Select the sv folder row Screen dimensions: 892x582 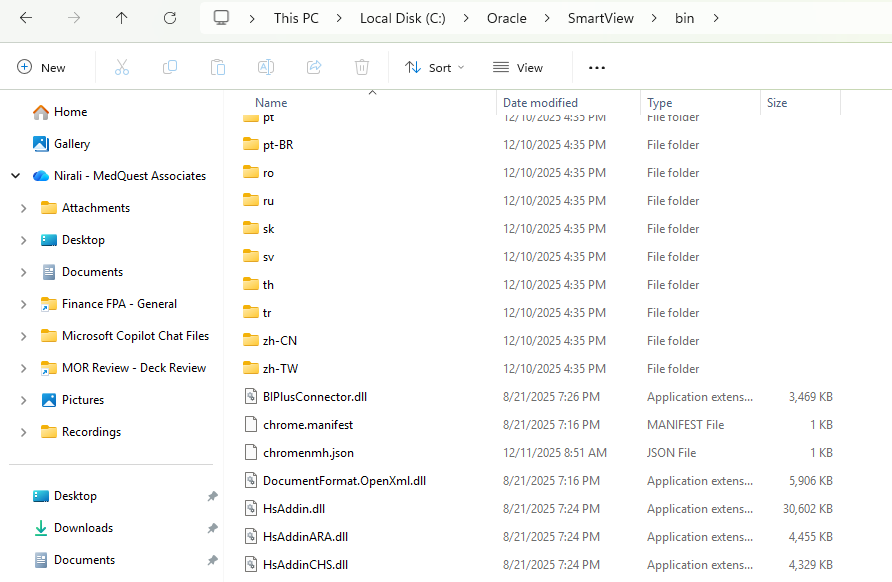coord(538,257)
